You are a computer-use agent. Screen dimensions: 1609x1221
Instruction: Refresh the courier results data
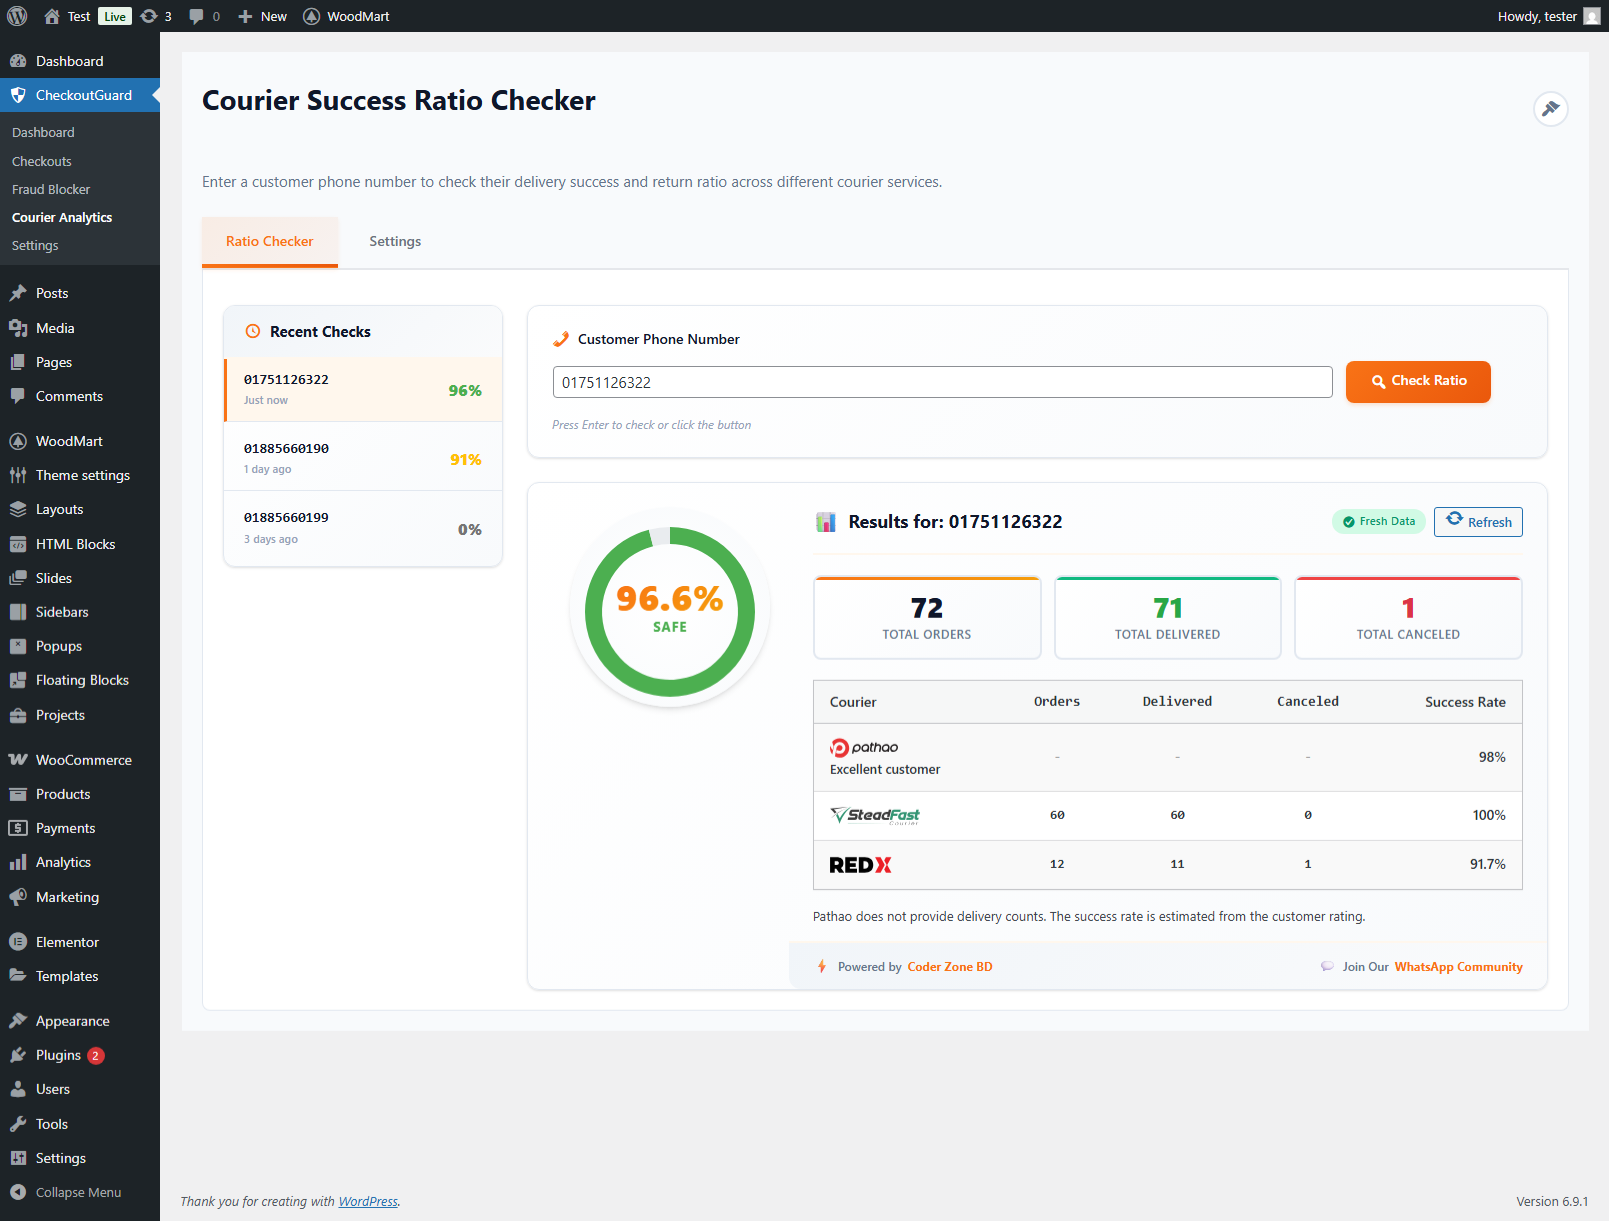[x=1478, y=522]
